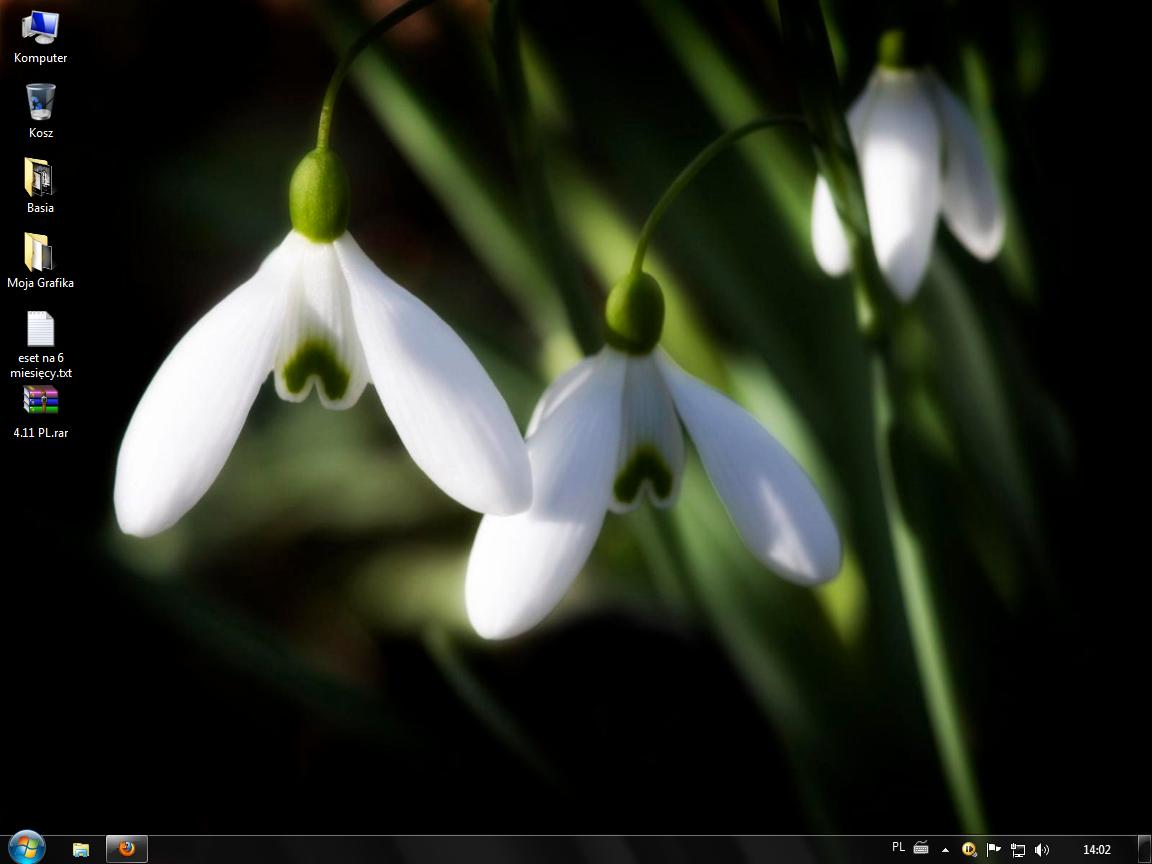Open the Windows Start menu orb
Screen dimensions: 1152x864
pos(26,849)
